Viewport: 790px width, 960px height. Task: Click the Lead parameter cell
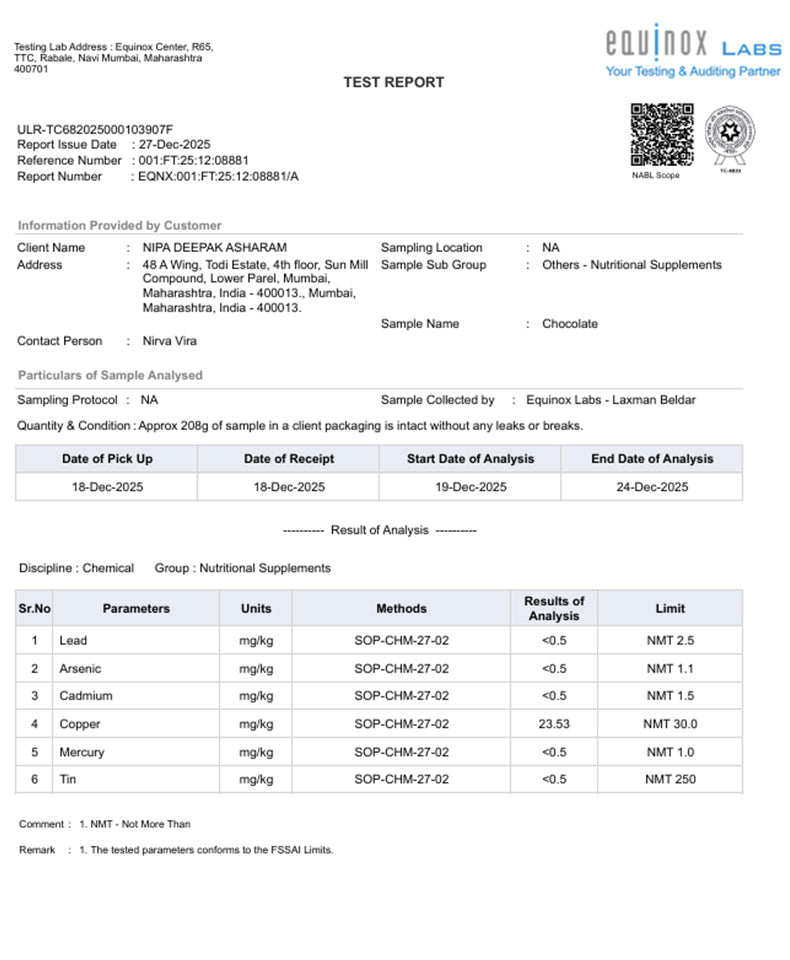click(74, 641)
